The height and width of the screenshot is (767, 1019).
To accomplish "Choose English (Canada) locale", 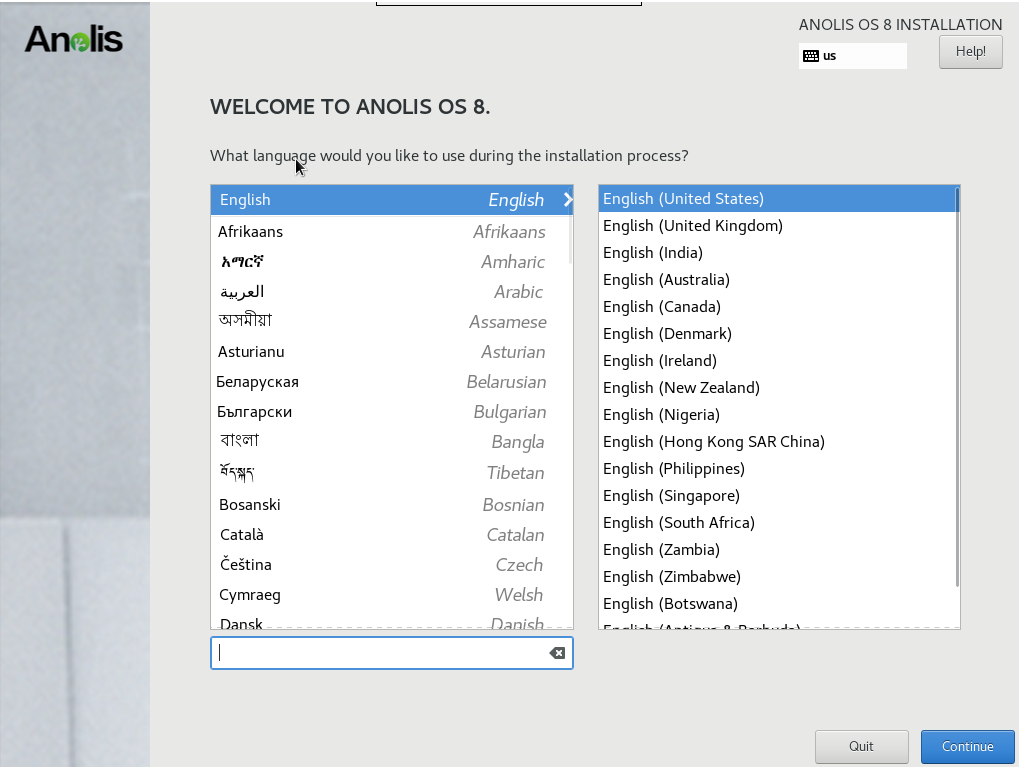I will [x=777, y=306].
